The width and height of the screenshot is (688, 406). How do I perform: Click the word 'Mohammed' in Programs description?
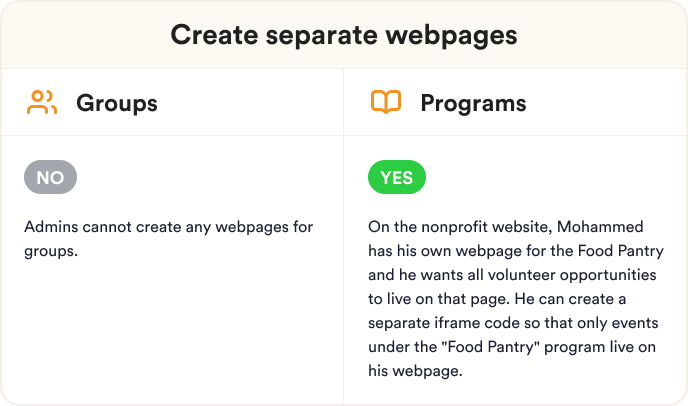(x=600, y=227)
